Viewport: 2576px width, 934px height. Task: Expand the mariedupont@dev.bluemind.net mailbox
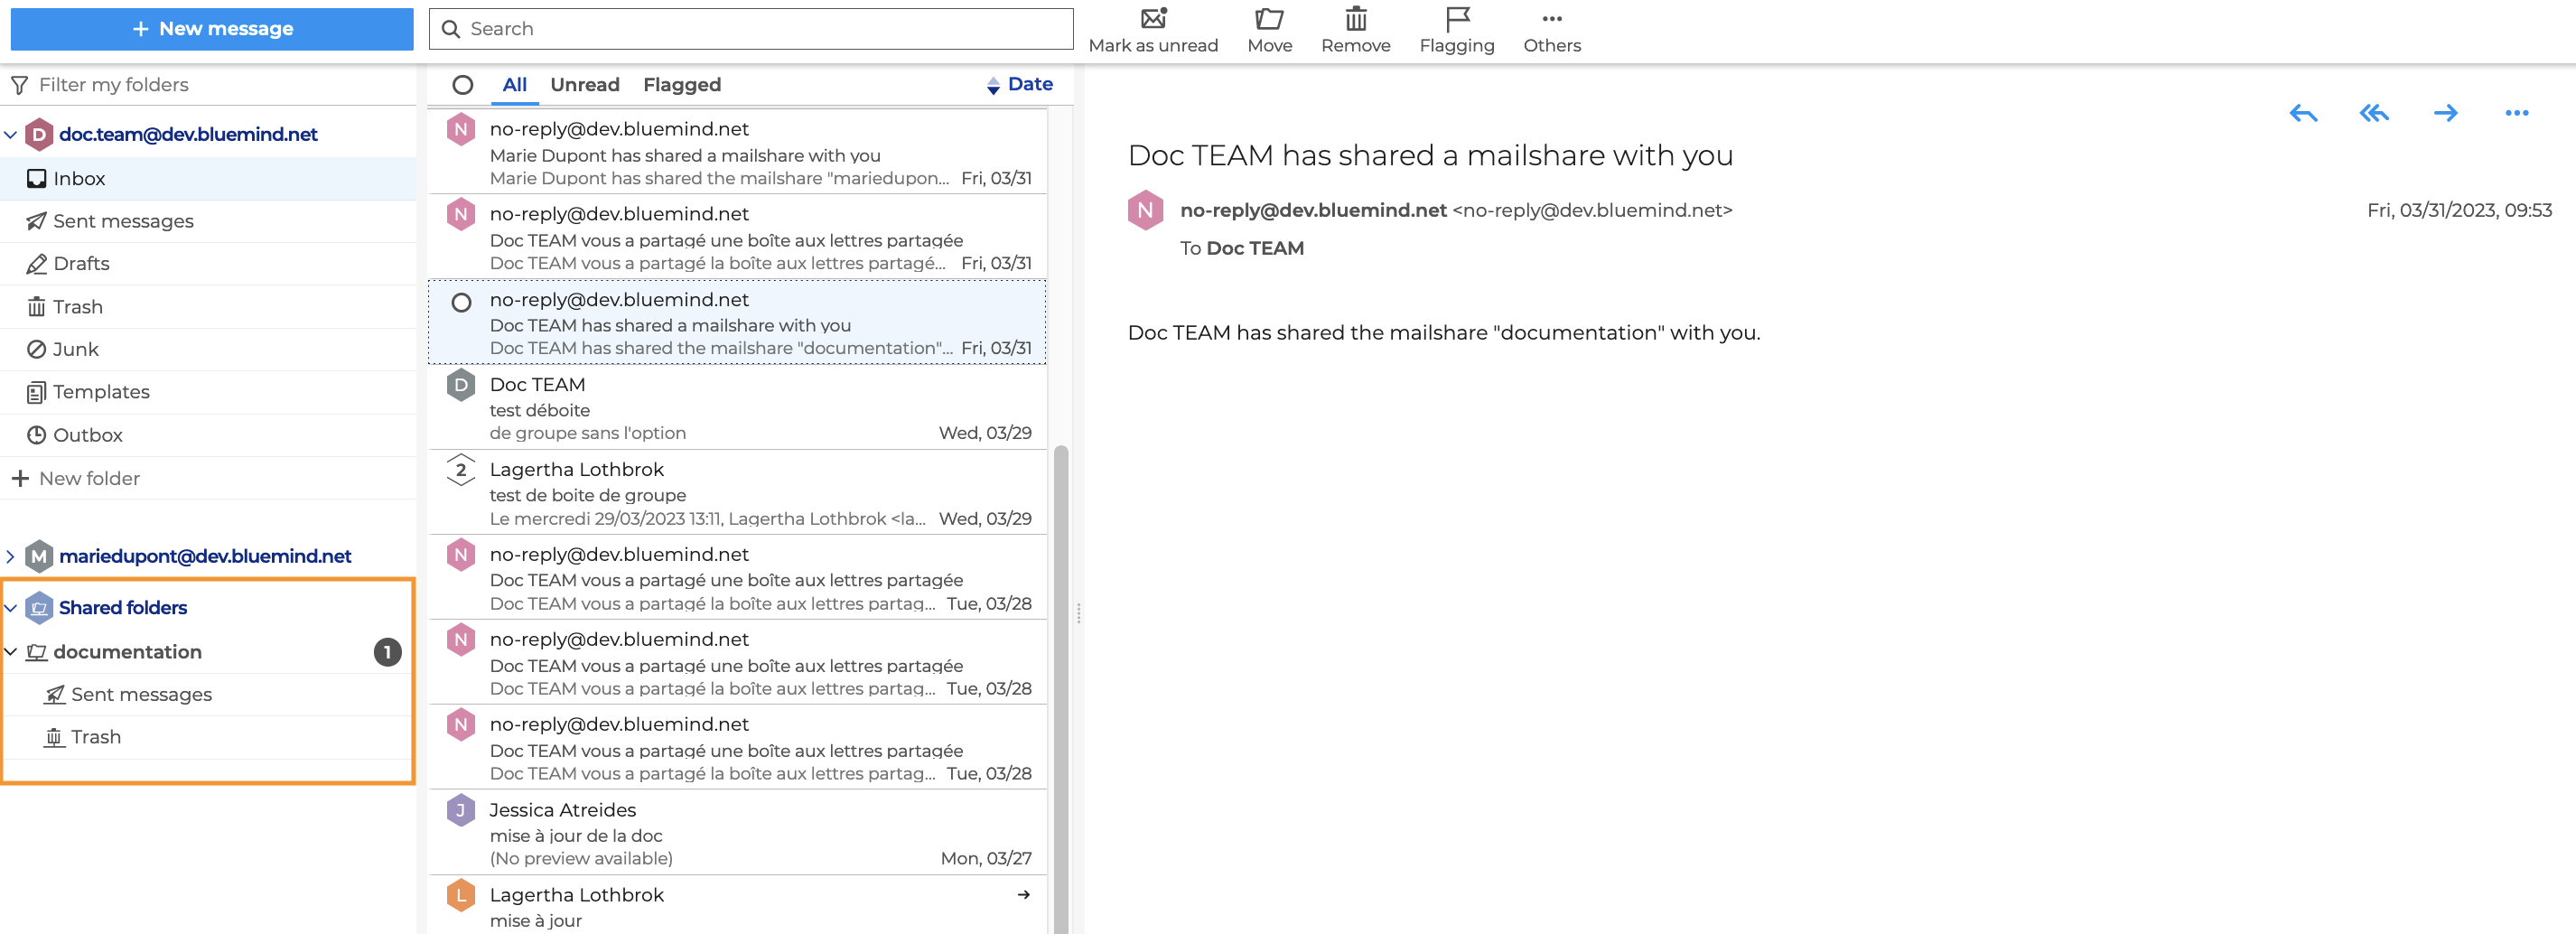click(11, 556)
